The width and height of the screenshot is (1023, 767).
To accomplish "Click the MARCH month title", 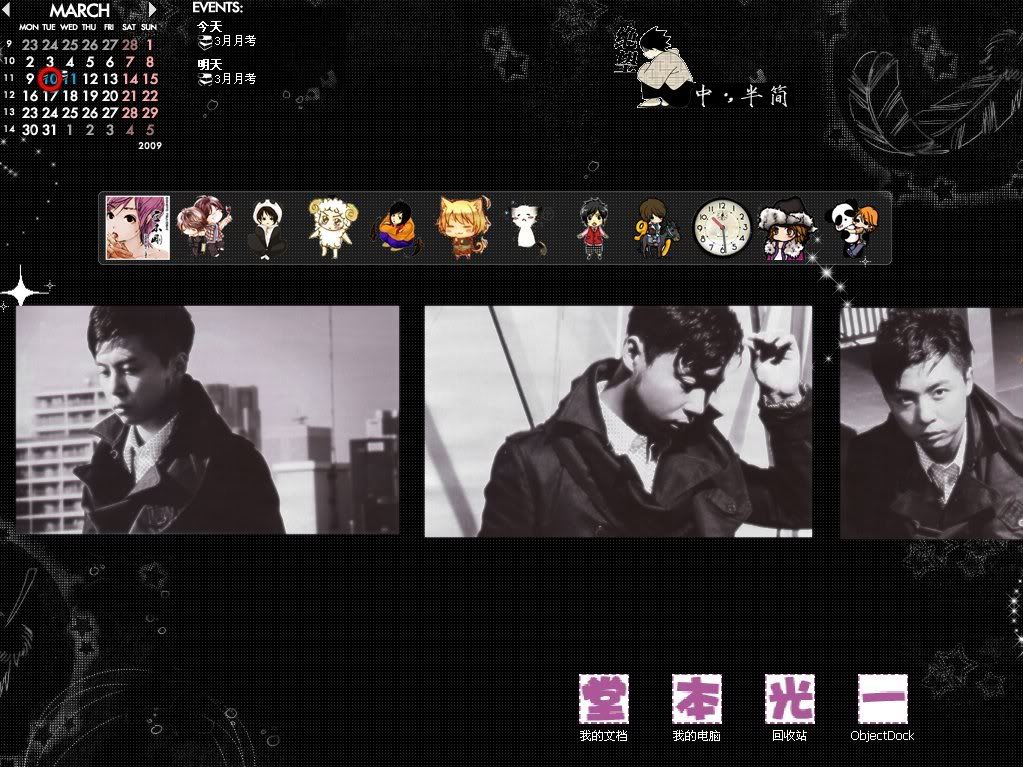I will [80, 10].
